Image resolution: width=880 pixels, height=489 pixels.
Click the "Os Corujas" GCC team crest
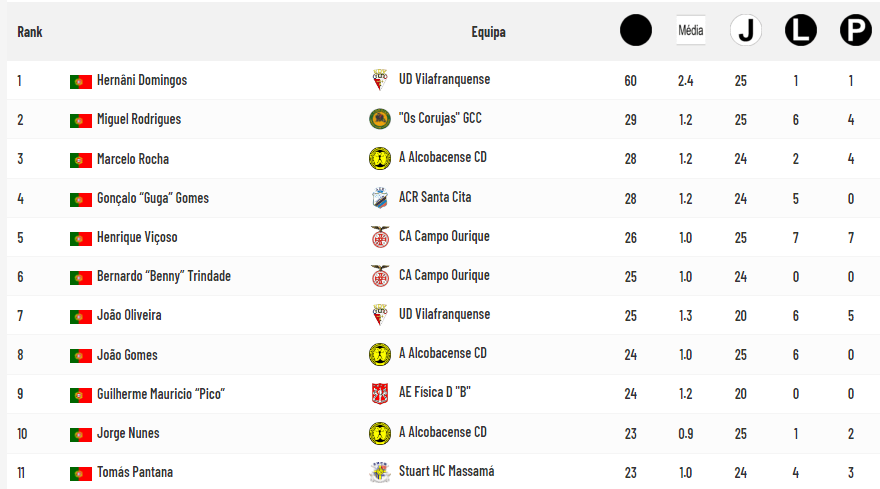380,119
